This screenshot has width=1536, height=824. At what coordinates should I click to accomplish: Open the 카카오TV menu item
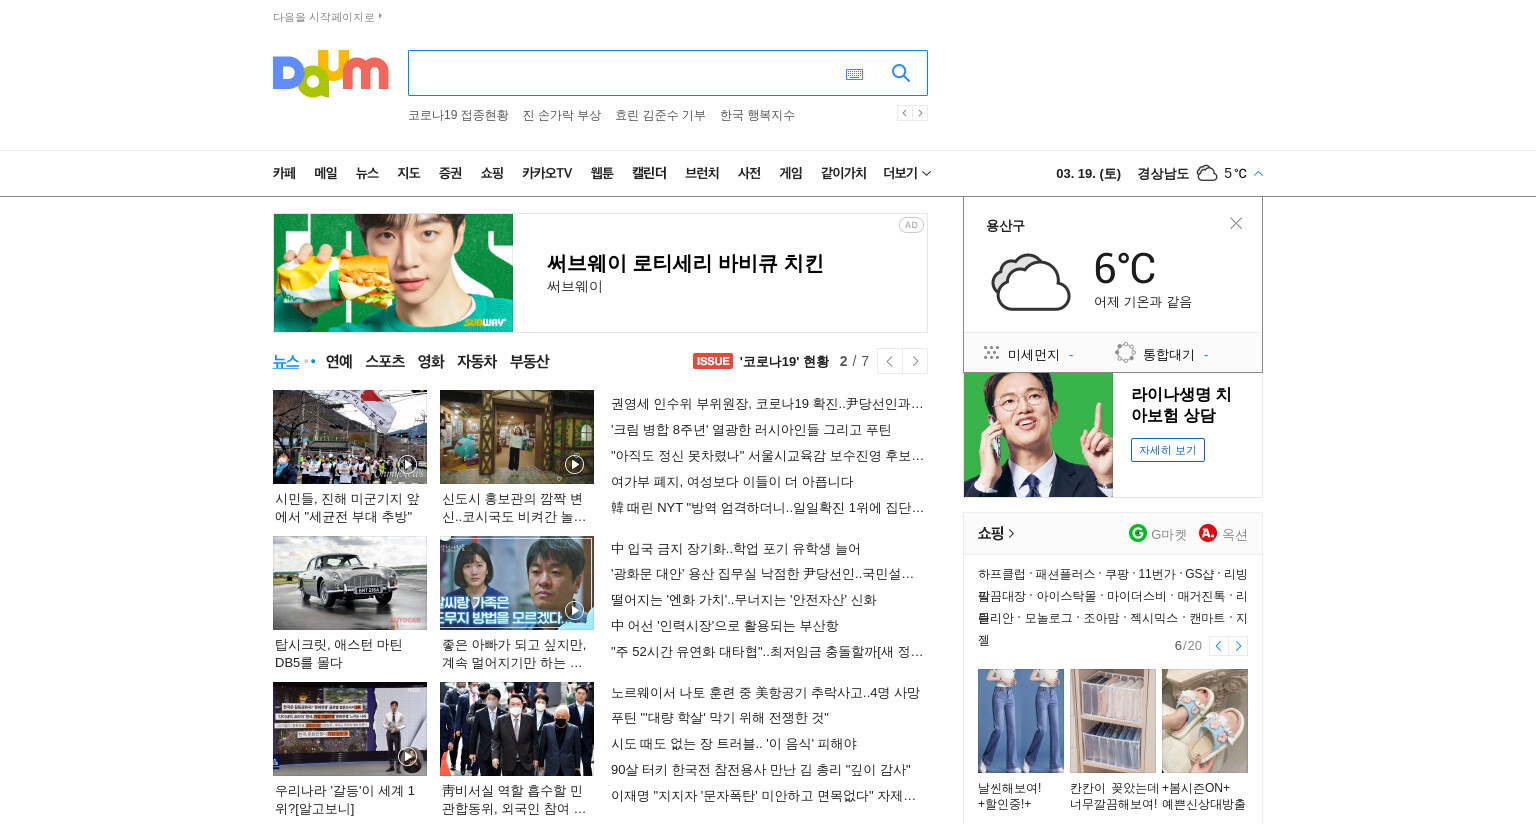[547, 173]
